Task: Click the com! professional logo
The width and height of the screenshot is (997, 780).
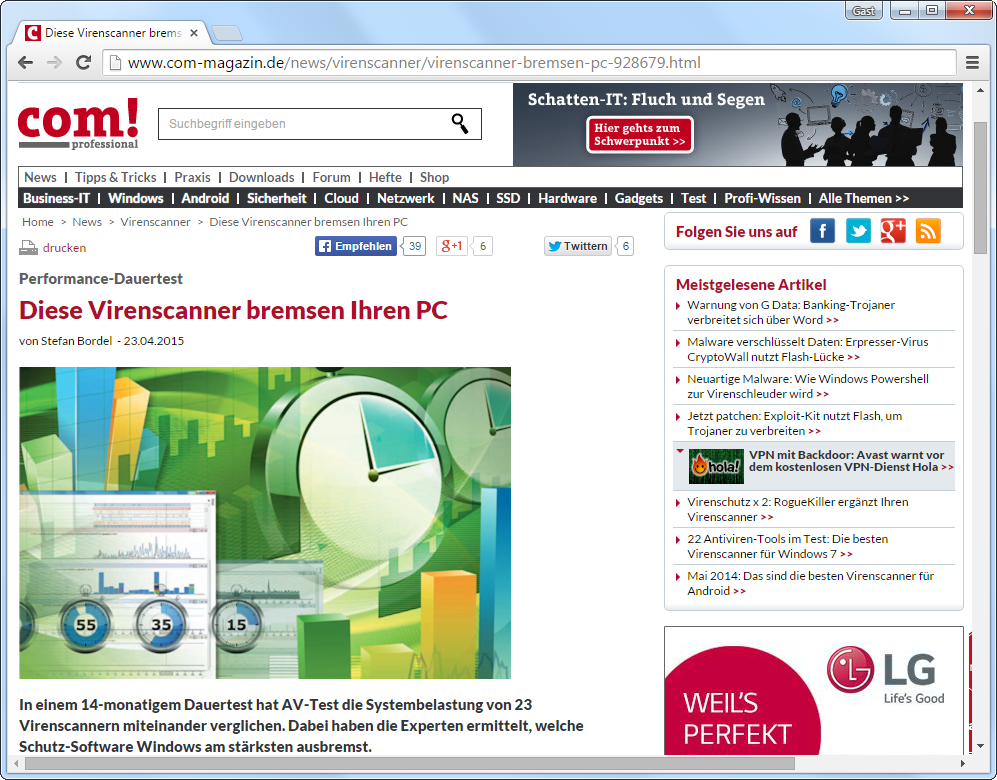Action: pyautogui.click(x=78, y=124)
